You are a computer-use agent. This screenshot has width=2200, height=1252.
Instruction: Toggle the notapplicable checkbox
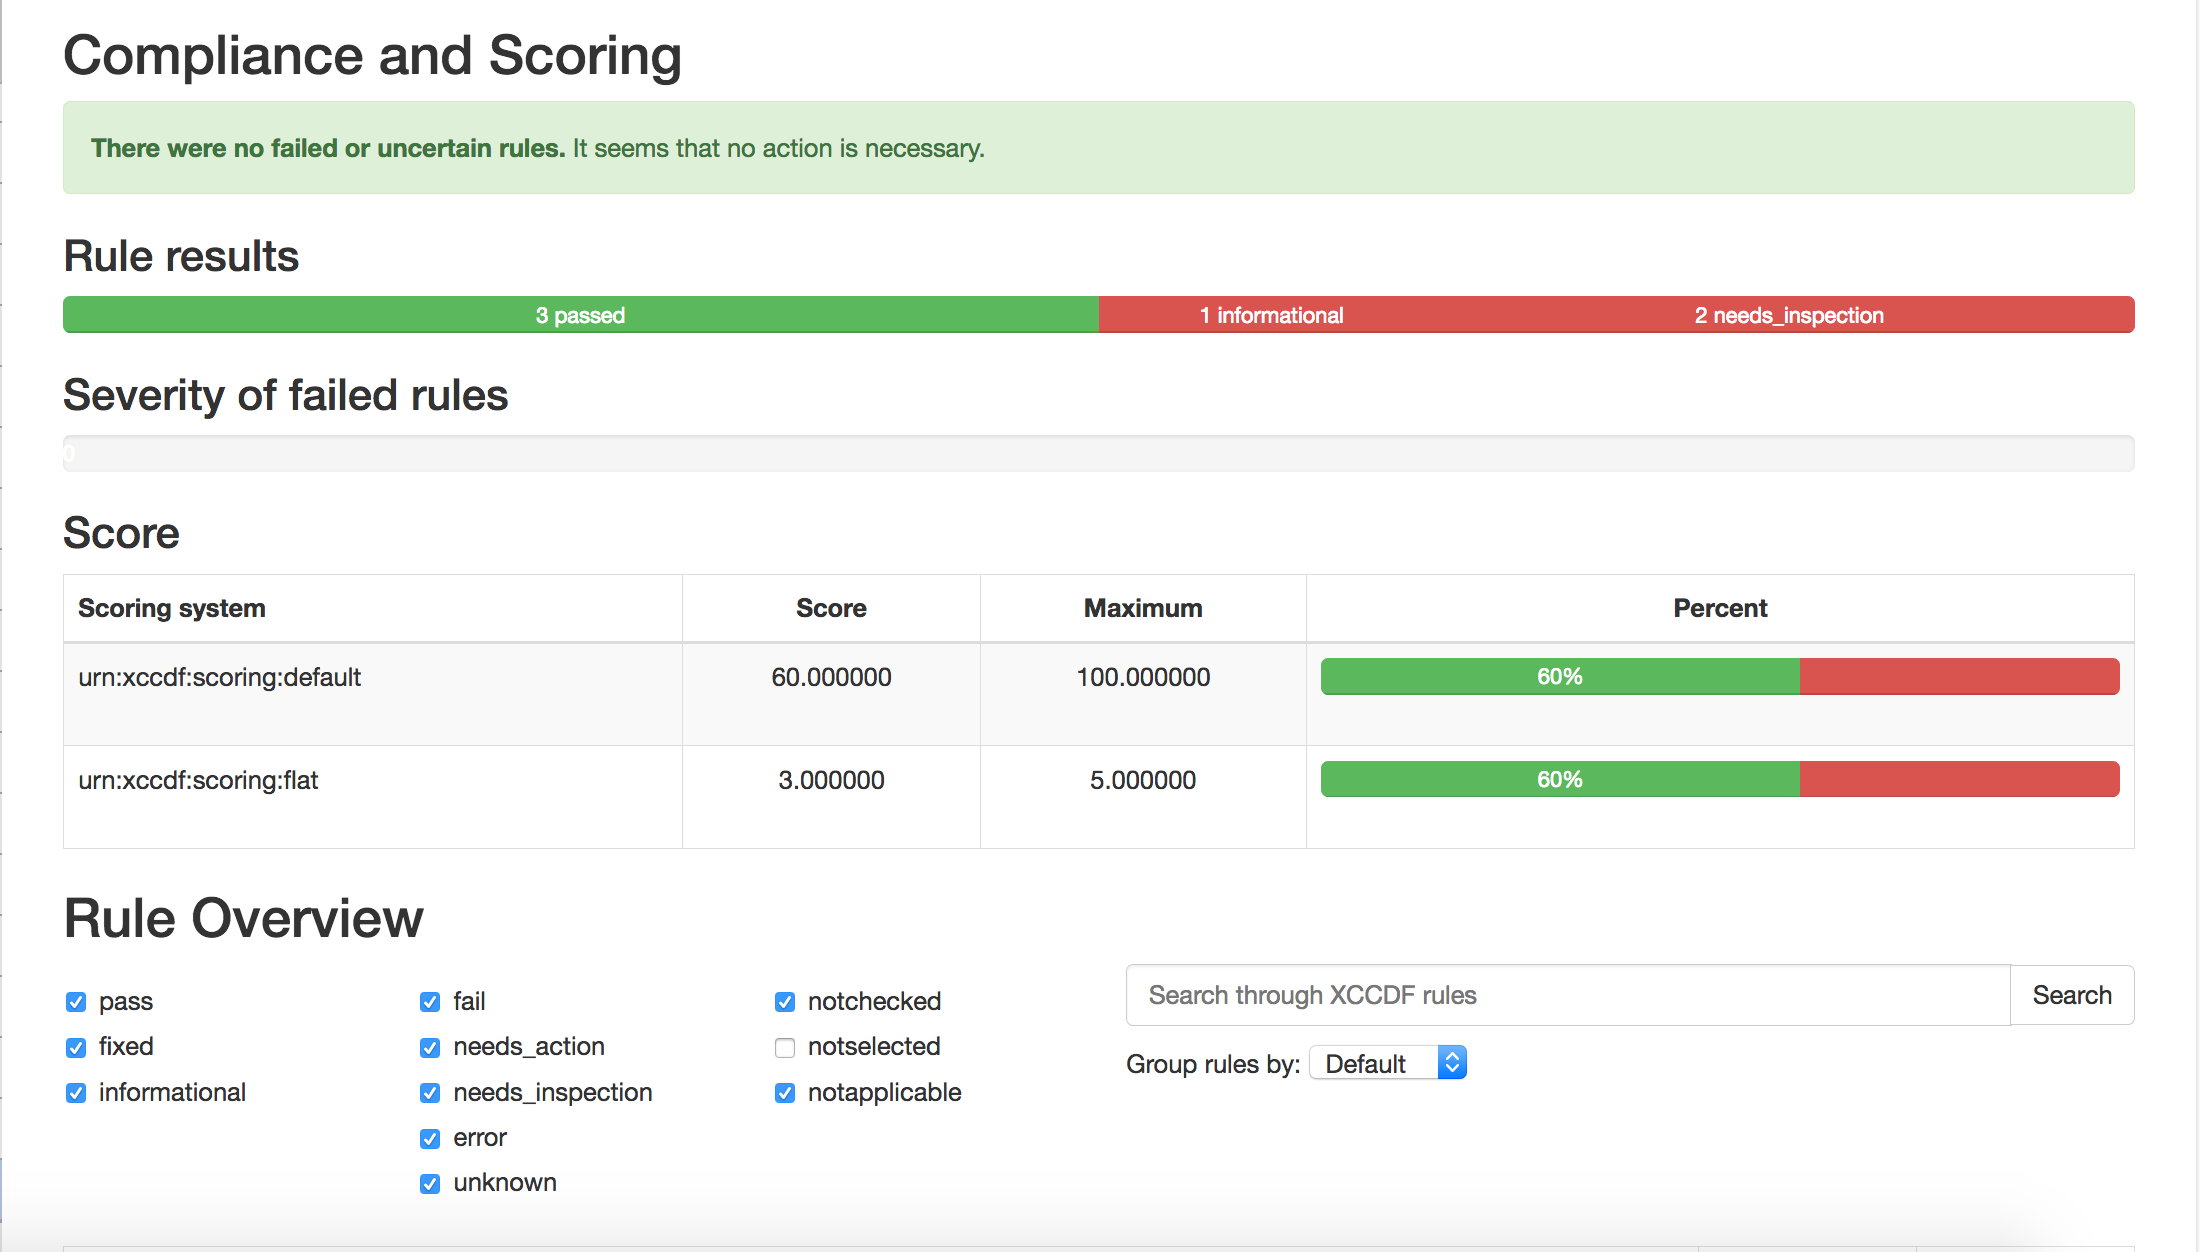click(x=785, y=1093)
